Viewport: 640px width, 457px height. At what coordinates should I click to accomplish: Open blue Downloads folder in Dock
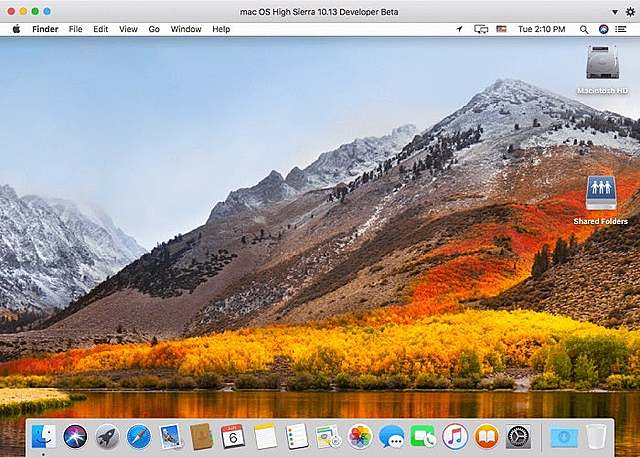[x=564, y=437]
